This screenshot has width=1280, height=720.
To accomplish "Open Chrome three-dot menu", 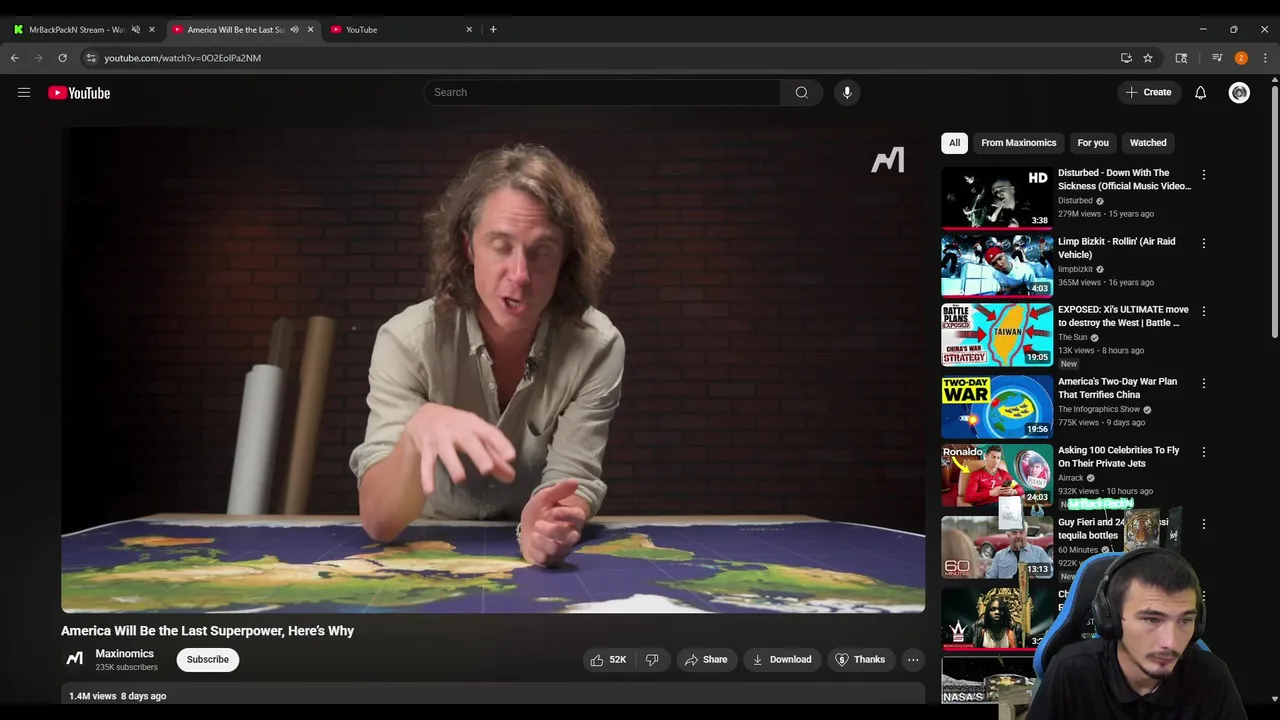I will (x=1265, y=58).
